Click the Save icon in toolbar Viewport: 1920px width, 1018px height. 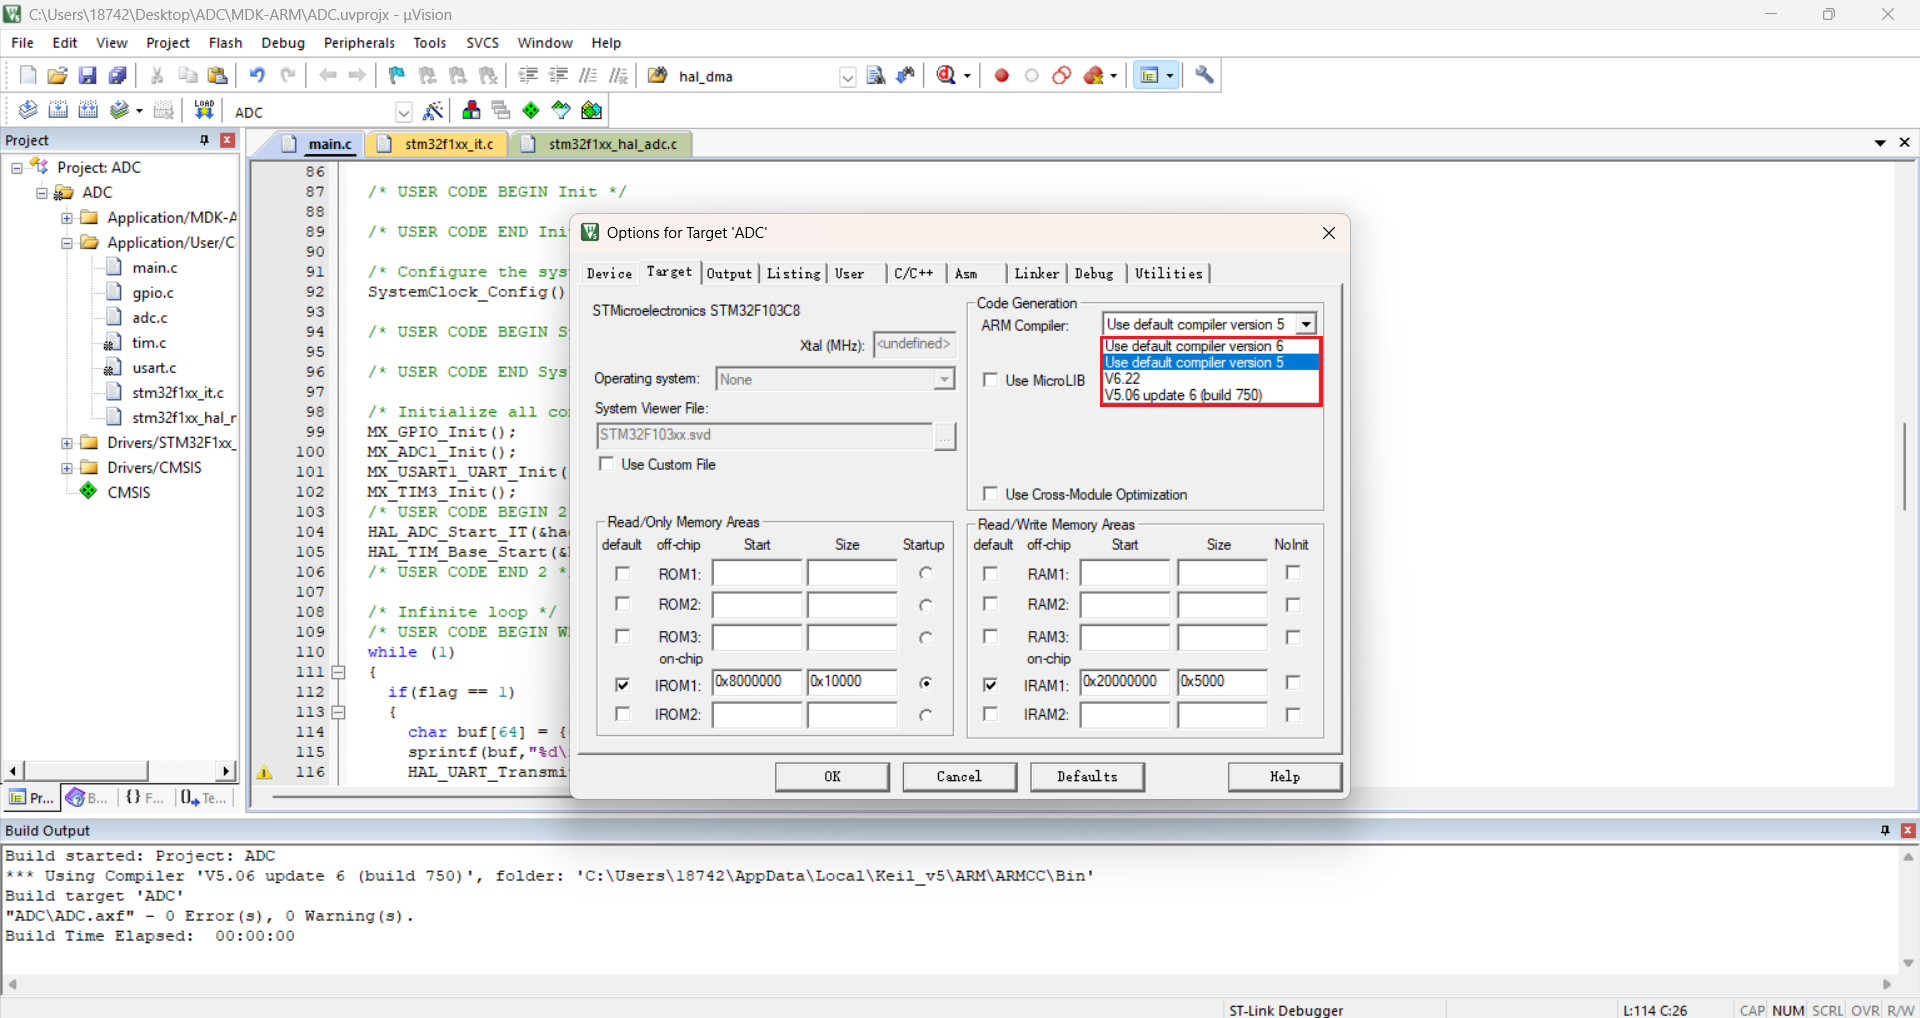point(87,75)
